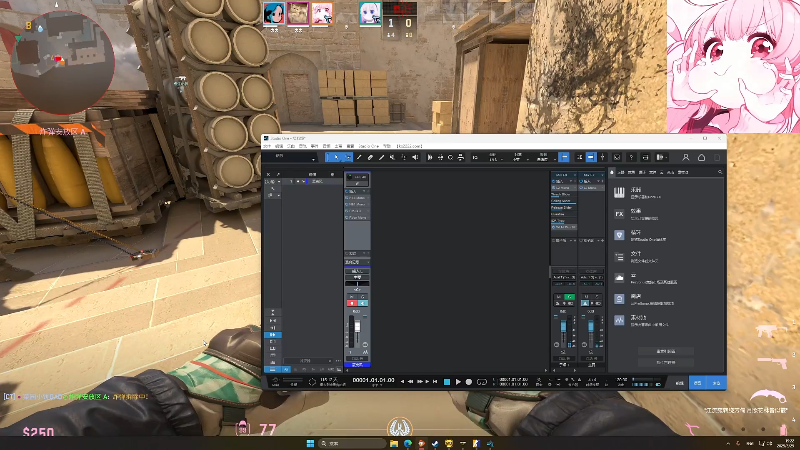Open the help question mark icon
800x450 pixels.
[631, 157]
